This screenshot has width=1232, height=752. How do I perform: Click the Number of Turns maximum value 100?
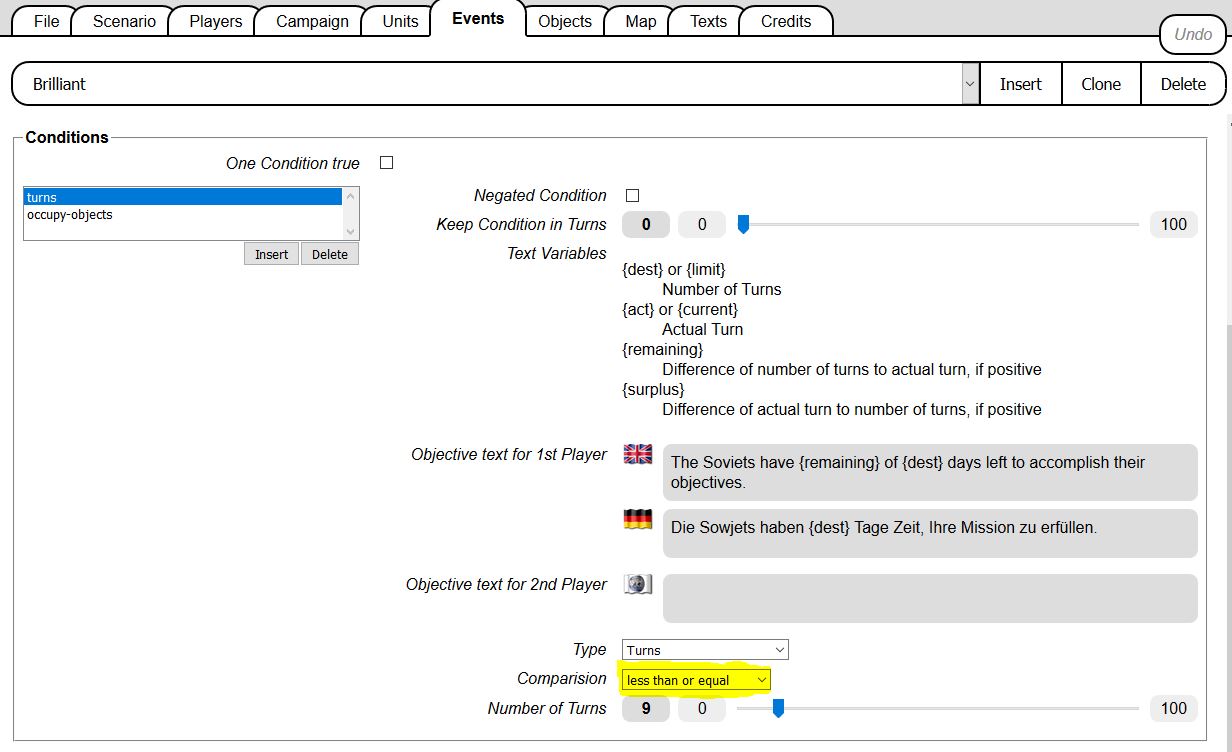tap(1174, 708)
